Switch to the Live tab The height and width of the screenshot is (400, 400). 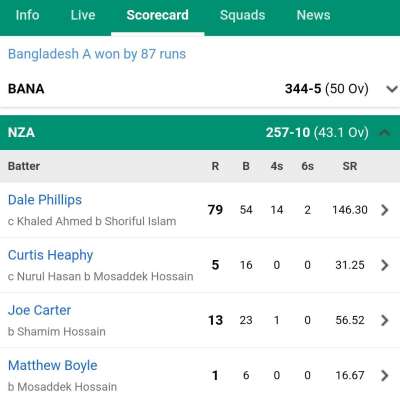click(83, 15)
